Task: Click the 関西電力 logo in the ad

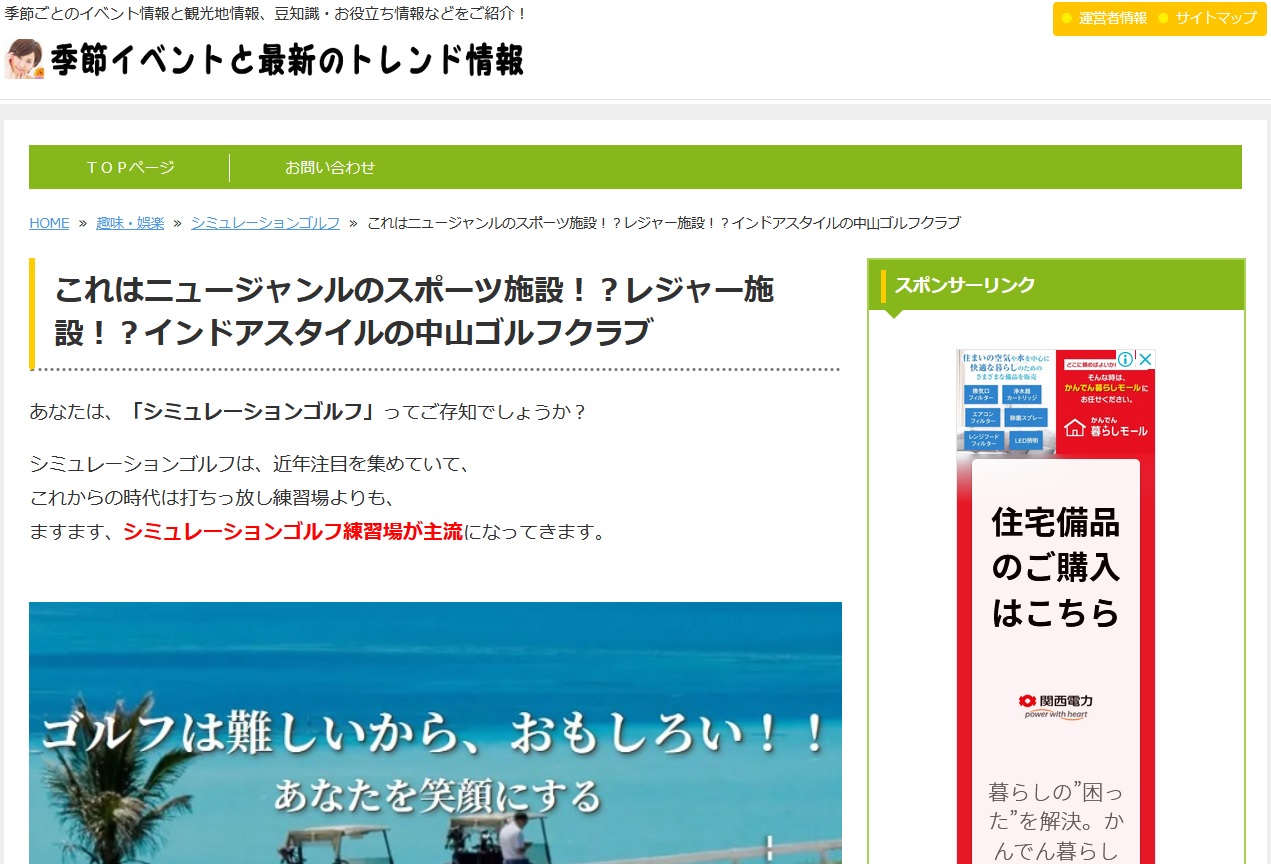Action: pyautogui.click(x=1055, y=704)
